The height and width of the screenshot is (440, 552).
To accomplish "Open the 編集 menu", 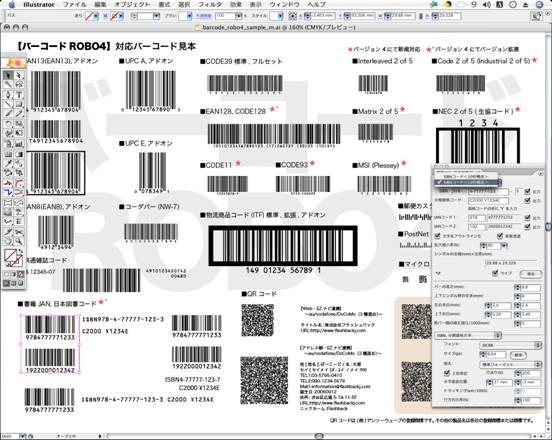I will (100, 5).
